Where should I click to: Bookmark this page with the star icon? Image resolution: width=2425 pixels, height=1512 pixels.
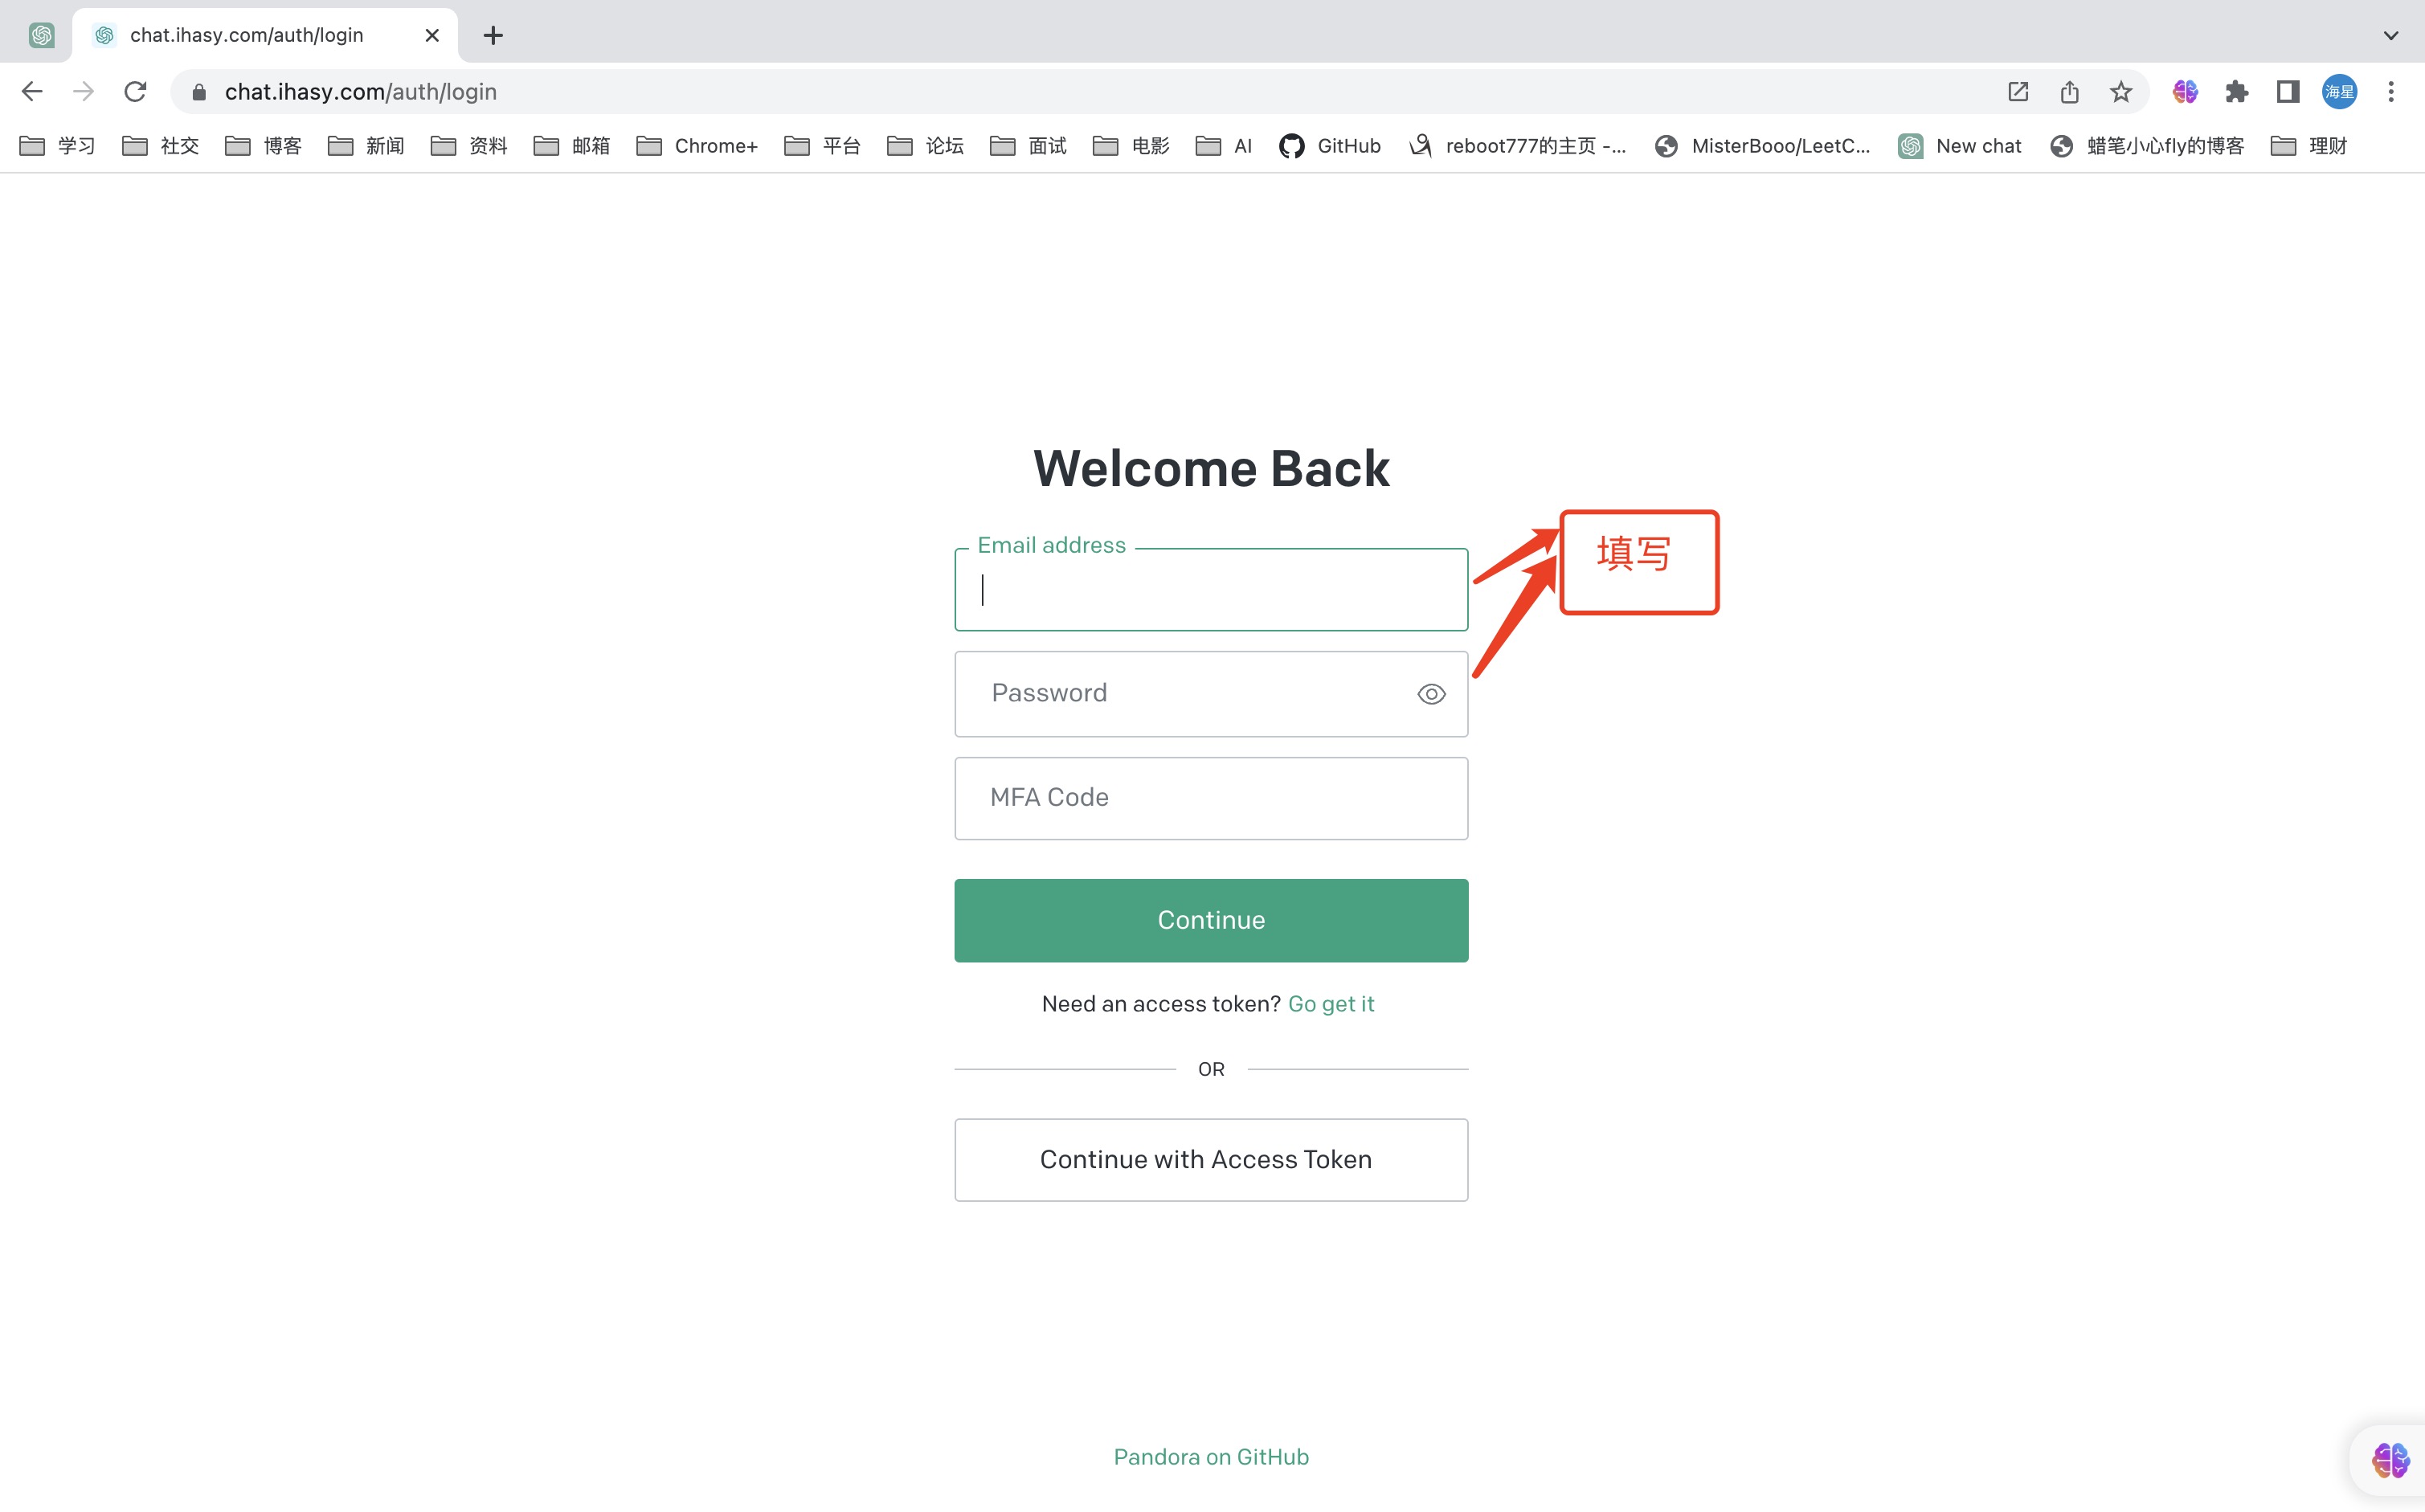[2120, 92]
